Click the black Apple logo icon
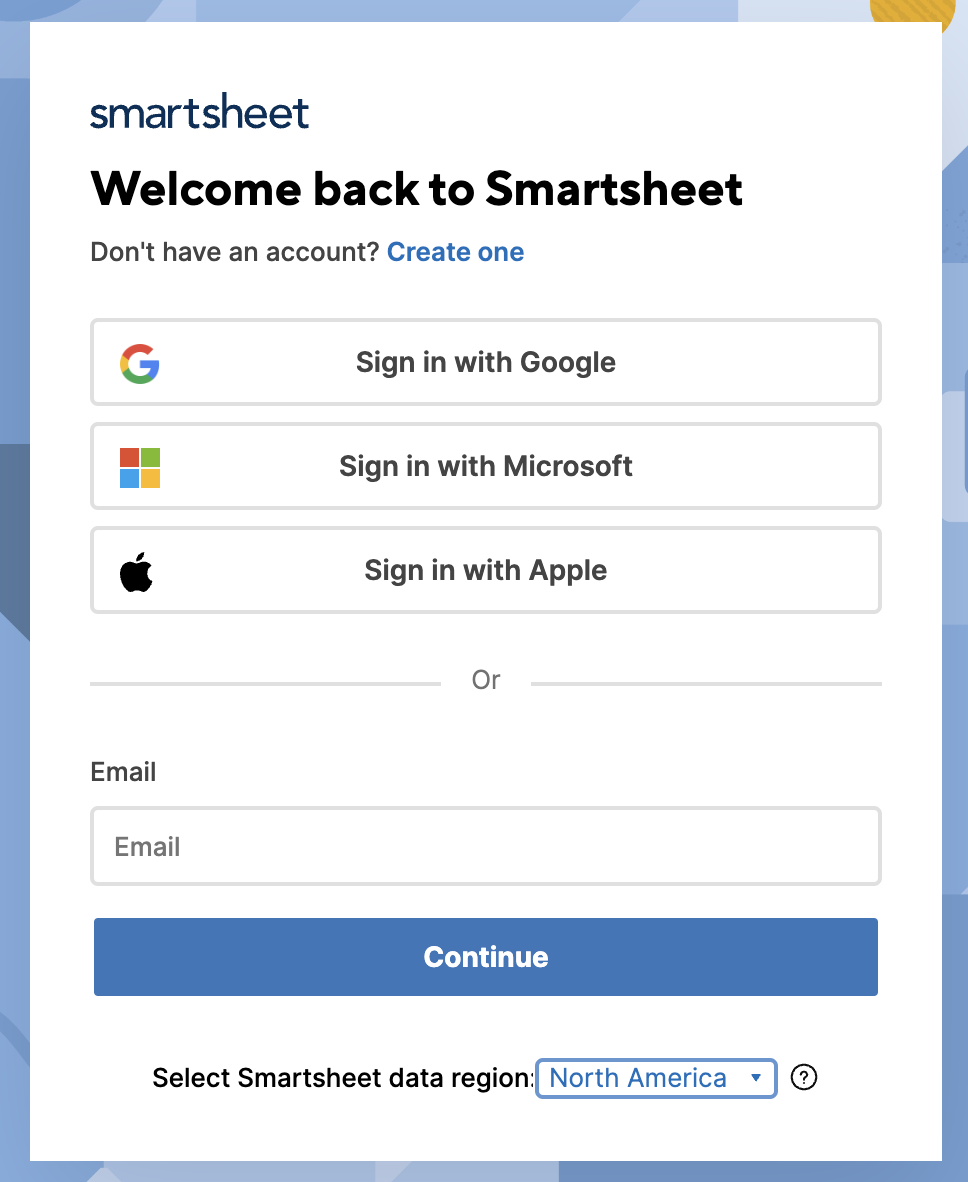The width and height of the screenshot is (968, 1182). pyautogui.click(x=136, y=571)
